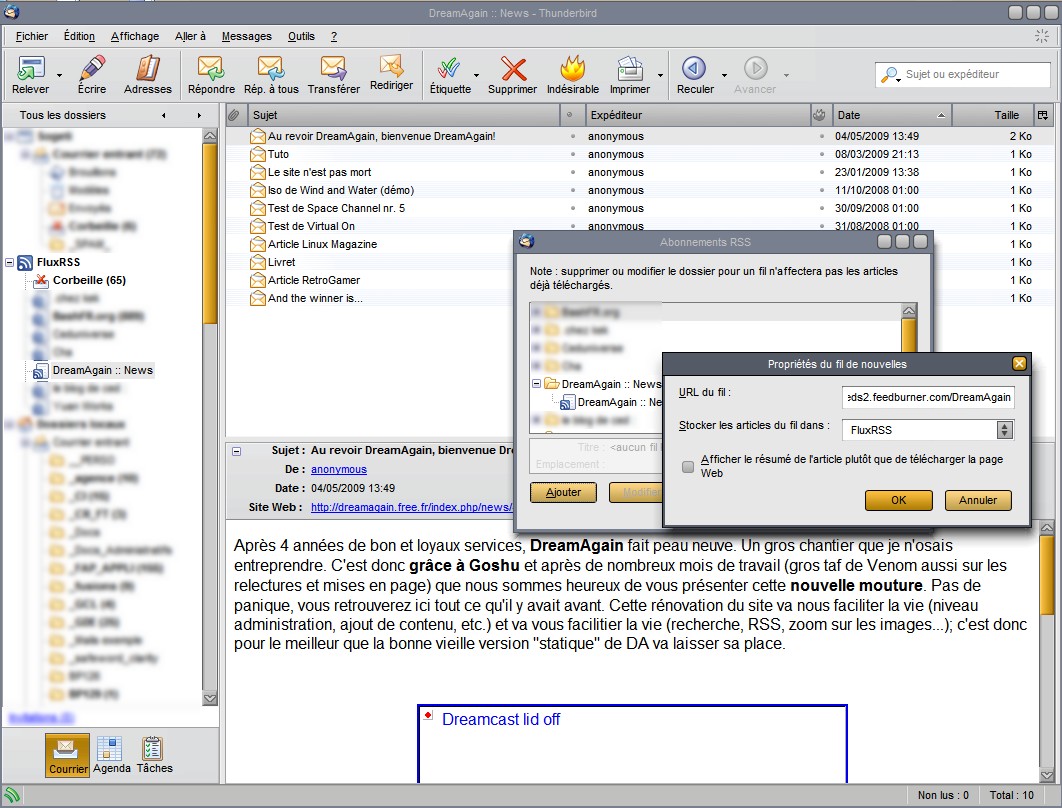Click the Imprimer print icon
1062x808 pixels.
[x=630, y=68]
